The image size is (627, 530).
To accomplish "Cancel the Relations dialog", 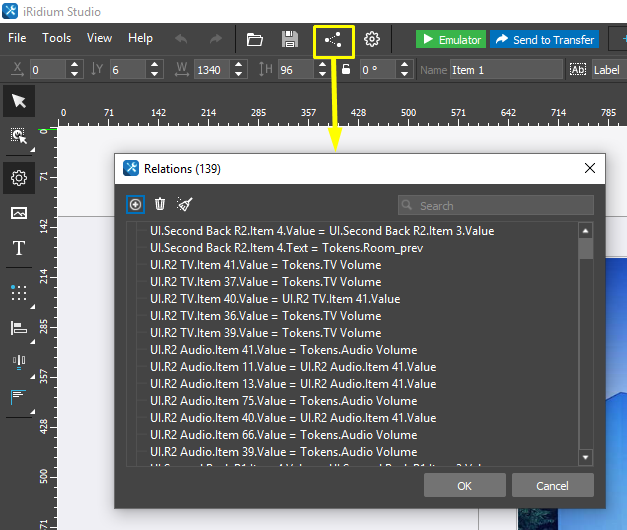I will [x=553, y=486].
